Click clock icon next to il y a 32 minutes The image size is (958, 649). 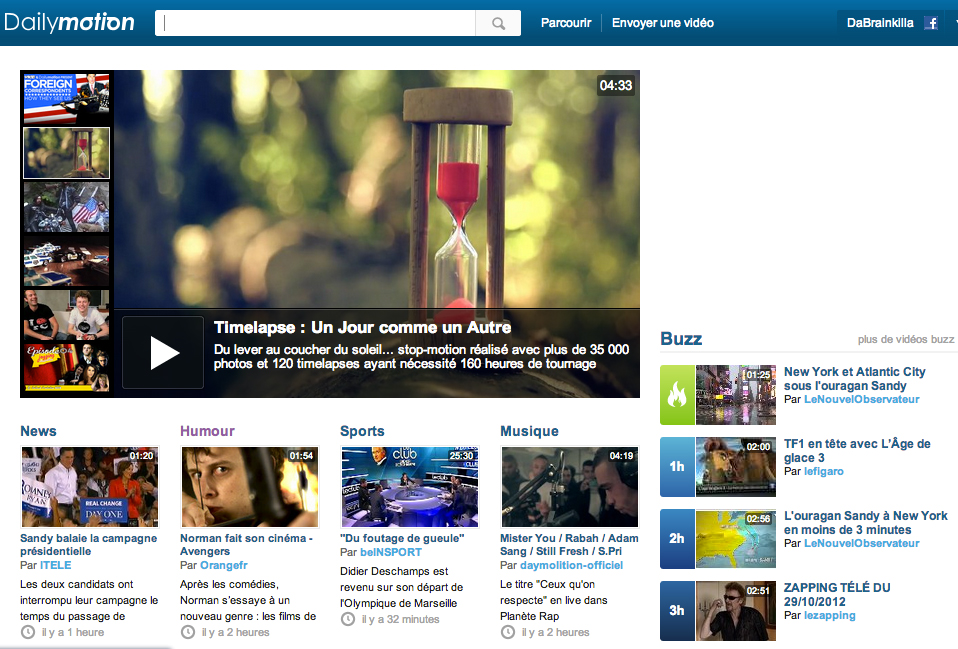(348, 619)
